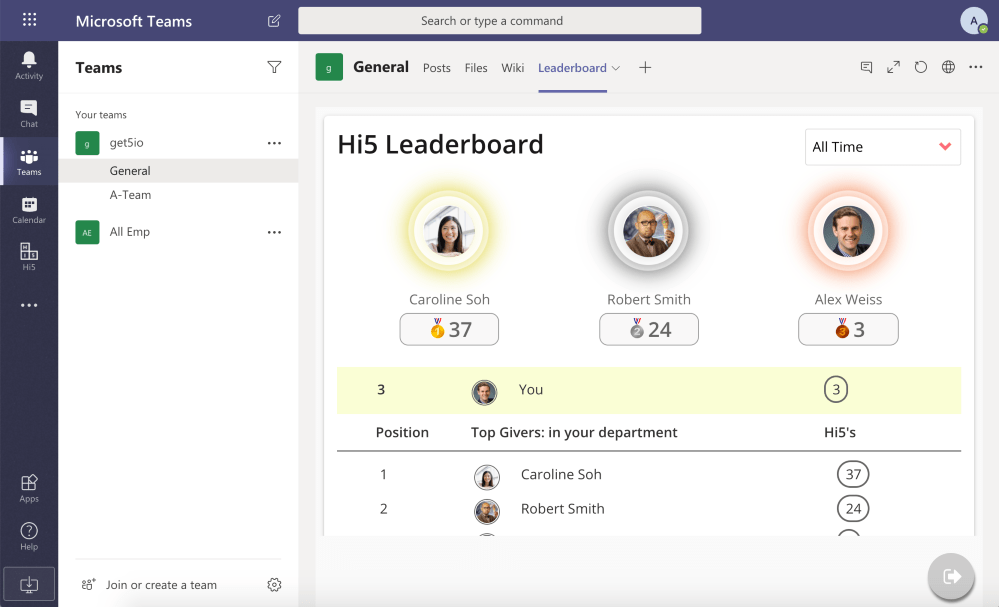This screenshot has height=607, width=999.
Task: Click the 'Hi5's' column header
Action: click(x=840, y=432)
